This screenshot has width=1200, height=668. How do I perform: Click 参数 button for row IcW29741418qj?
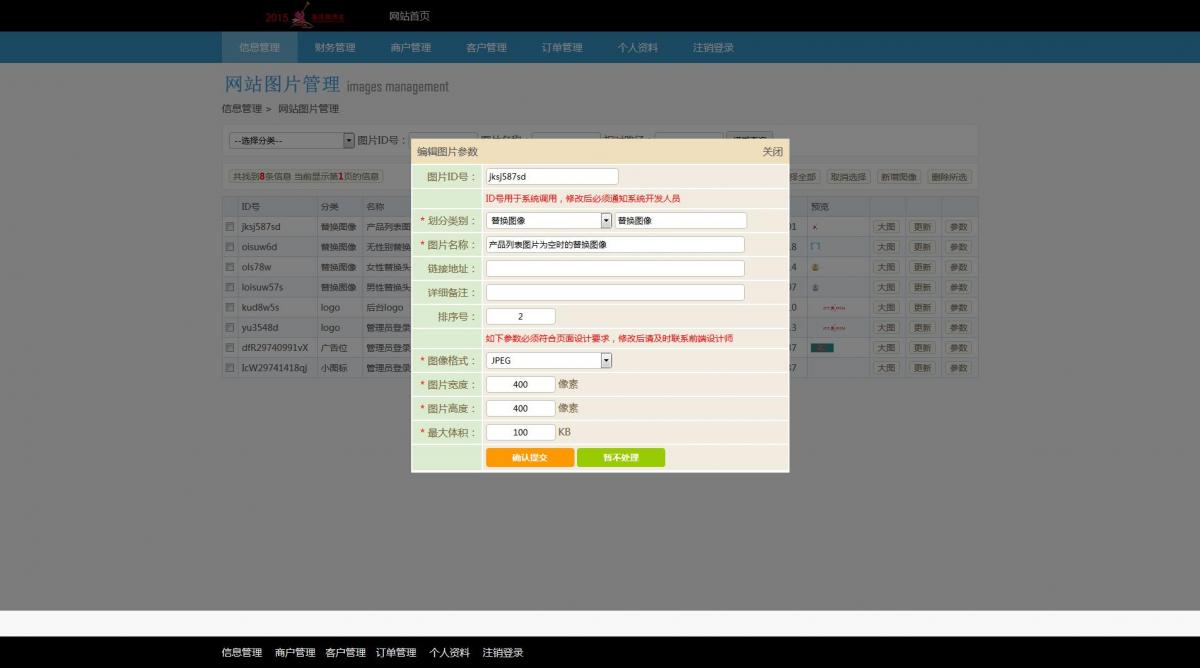pyautogui.click(x=958, y=368)
